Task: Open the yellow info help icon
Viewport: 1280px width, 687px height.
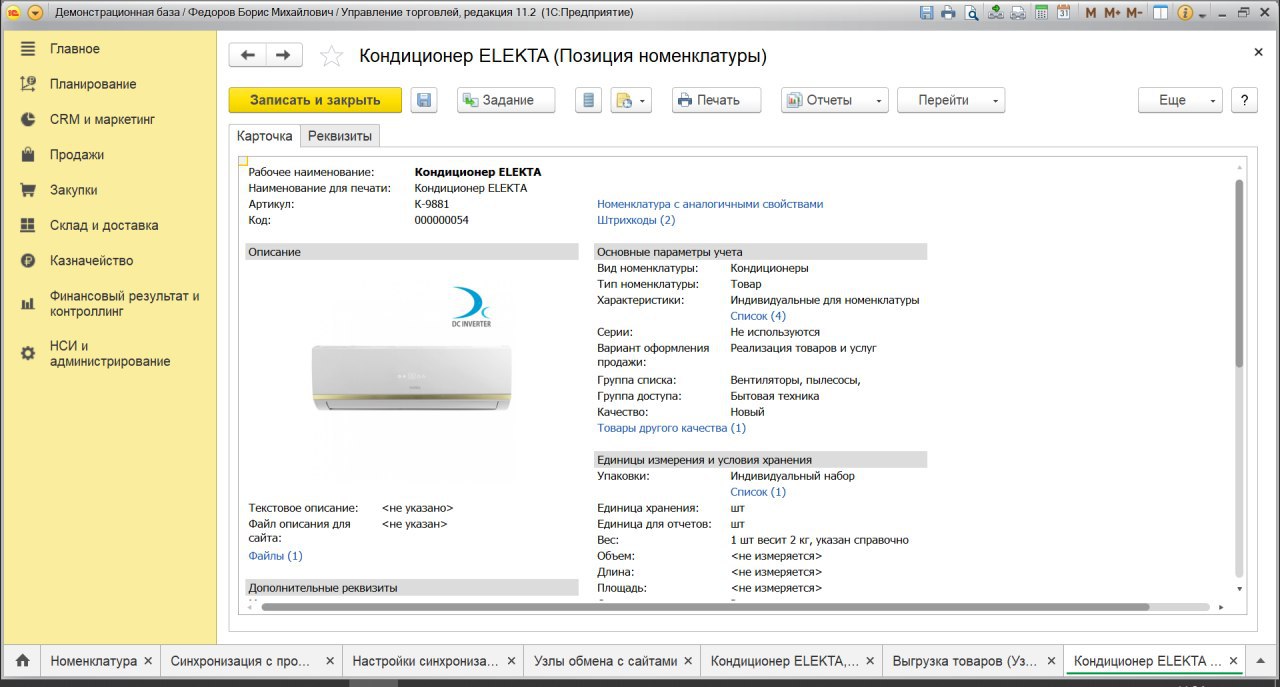Action: (x=1185, y=13)
